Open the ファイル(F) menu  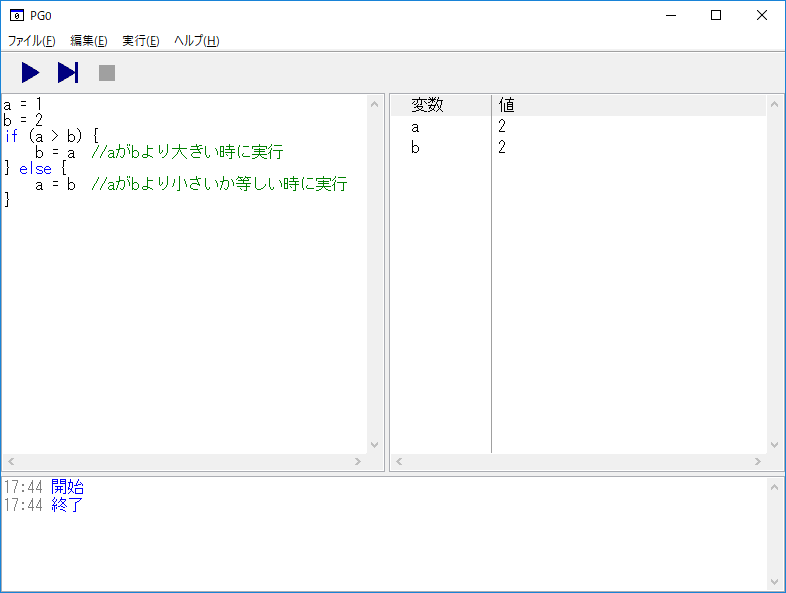click(x=32, y=41)
